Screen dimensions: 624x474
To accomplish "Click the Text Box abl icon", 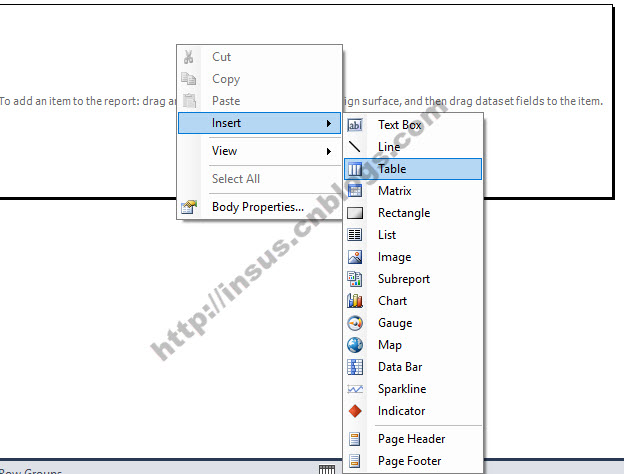I will tap(355, 125).
